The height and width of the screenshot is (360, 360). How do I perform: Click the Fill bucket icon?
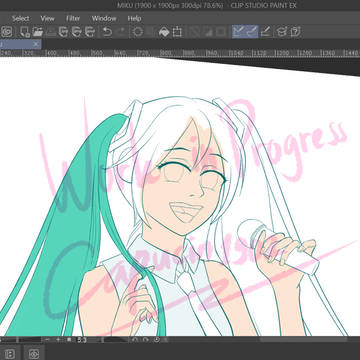pos(164,32)
